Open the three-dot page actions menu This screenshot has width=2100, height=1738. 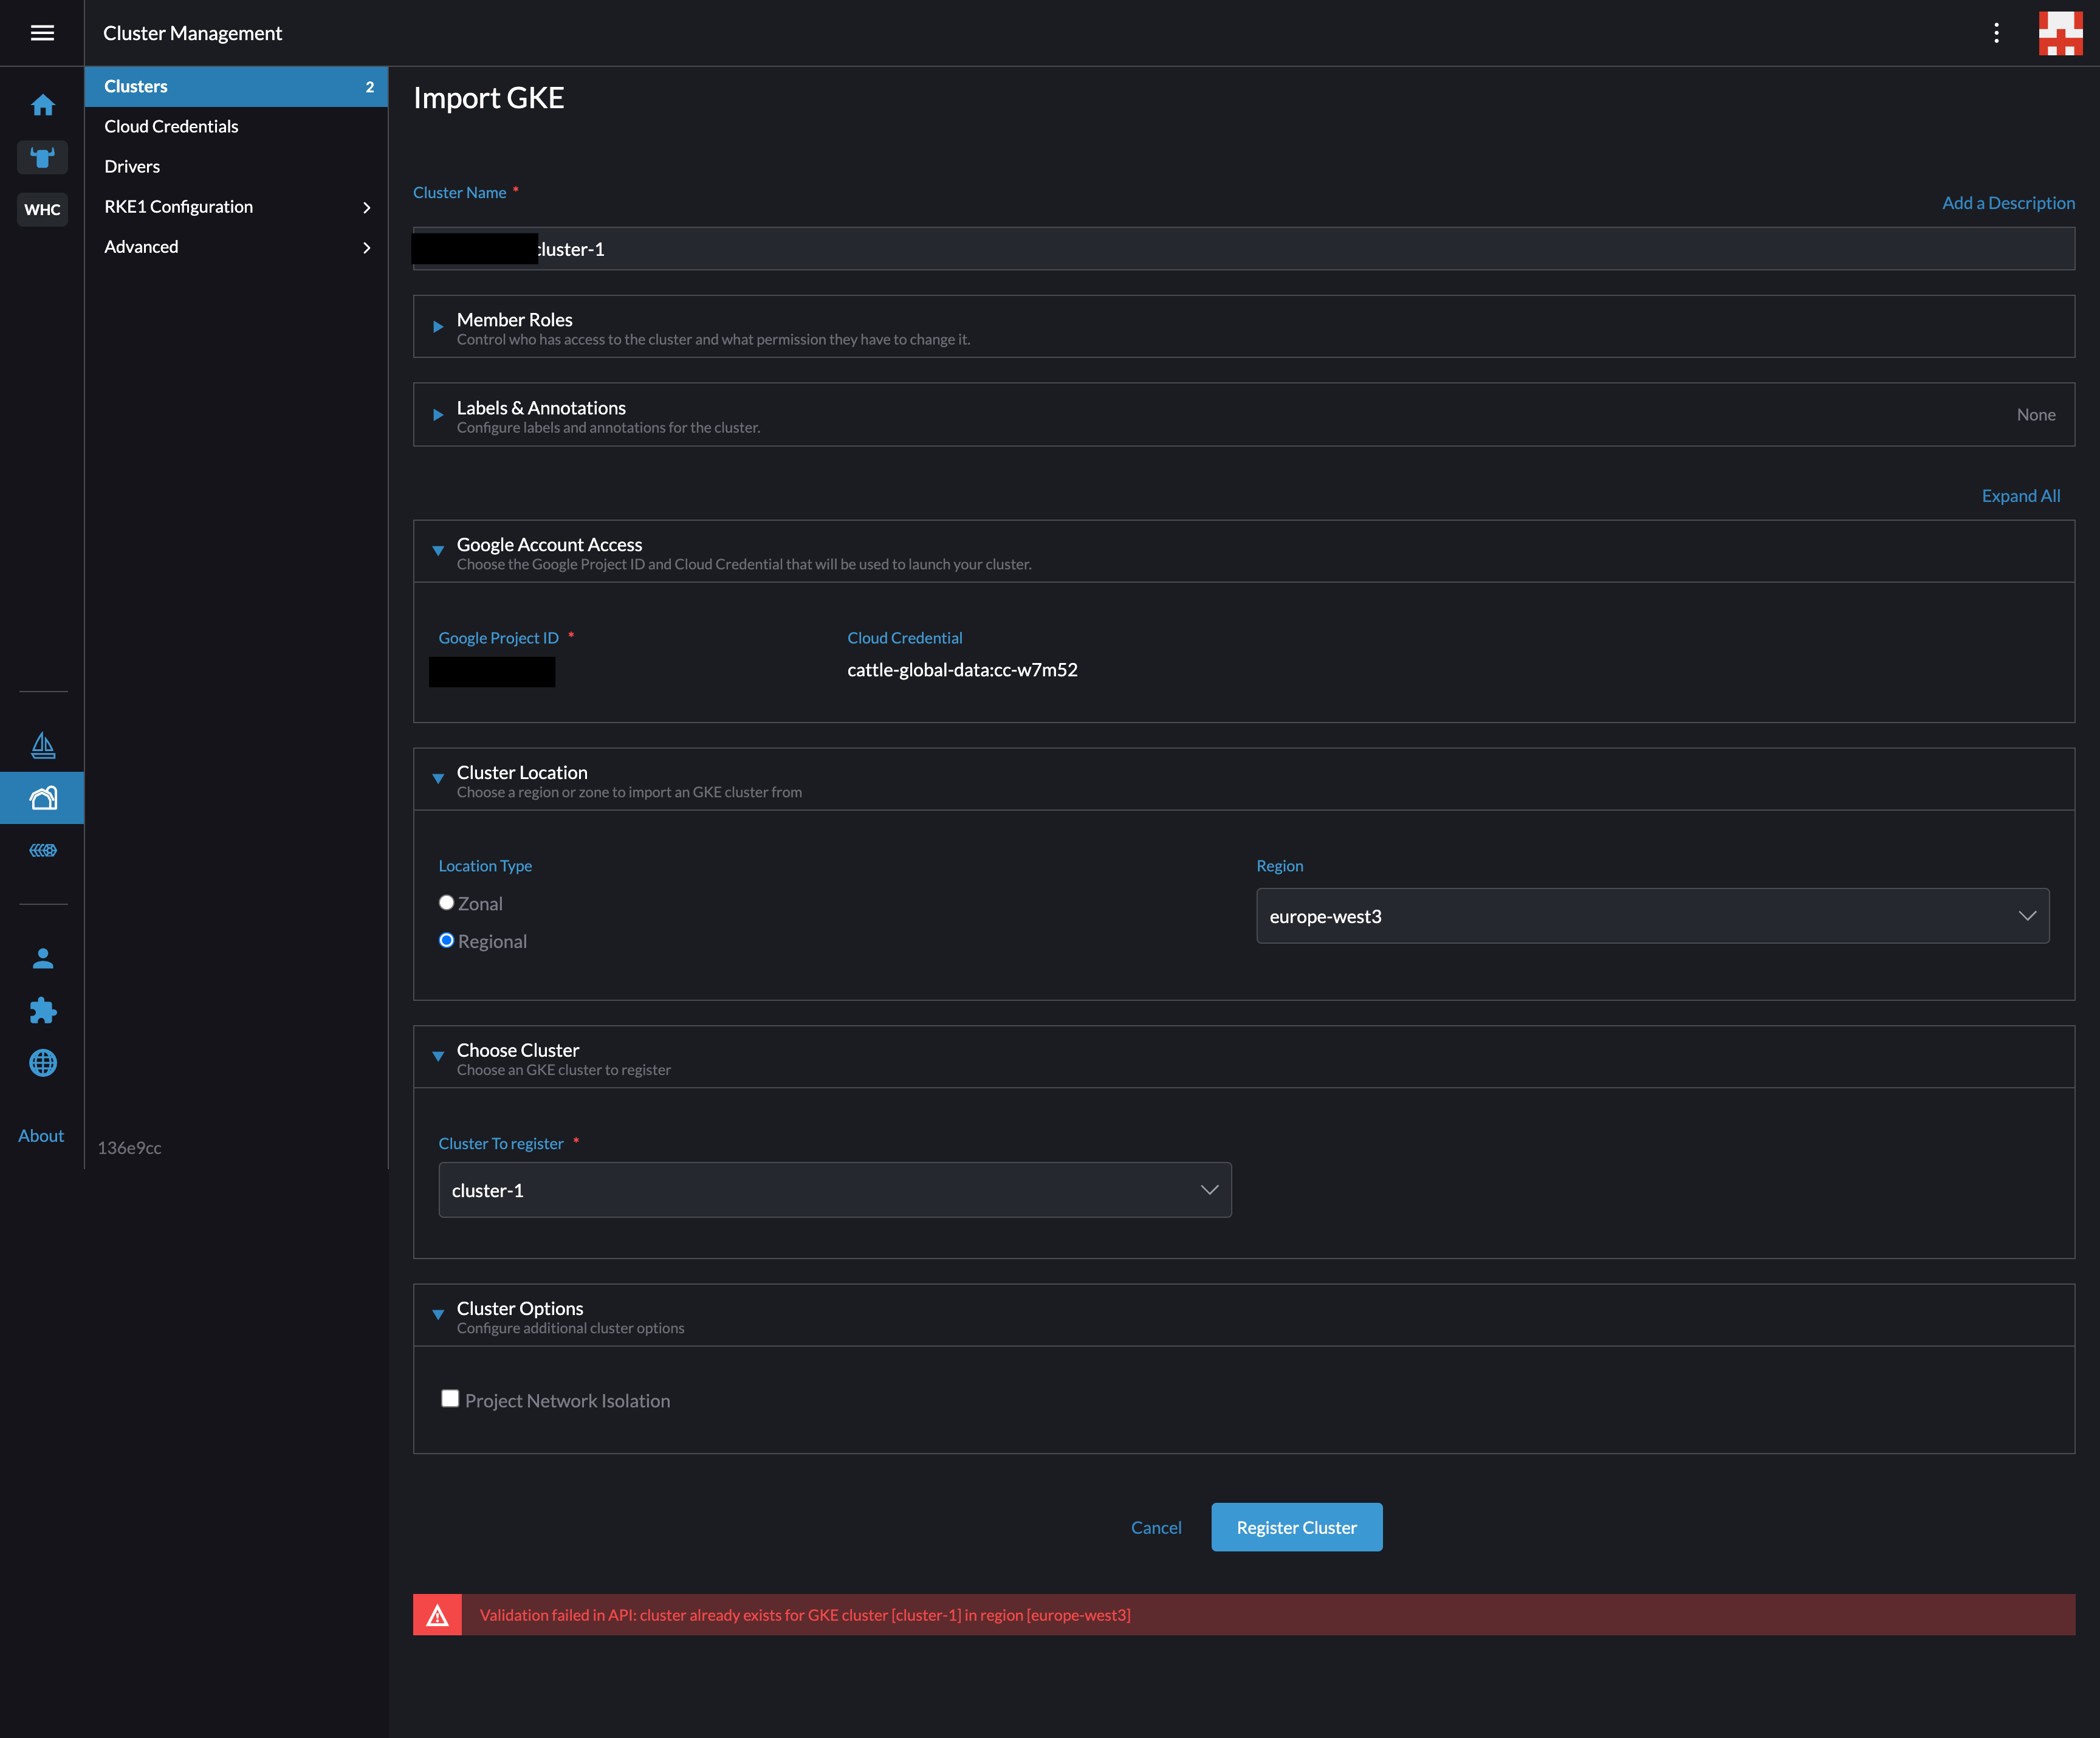1996,33
